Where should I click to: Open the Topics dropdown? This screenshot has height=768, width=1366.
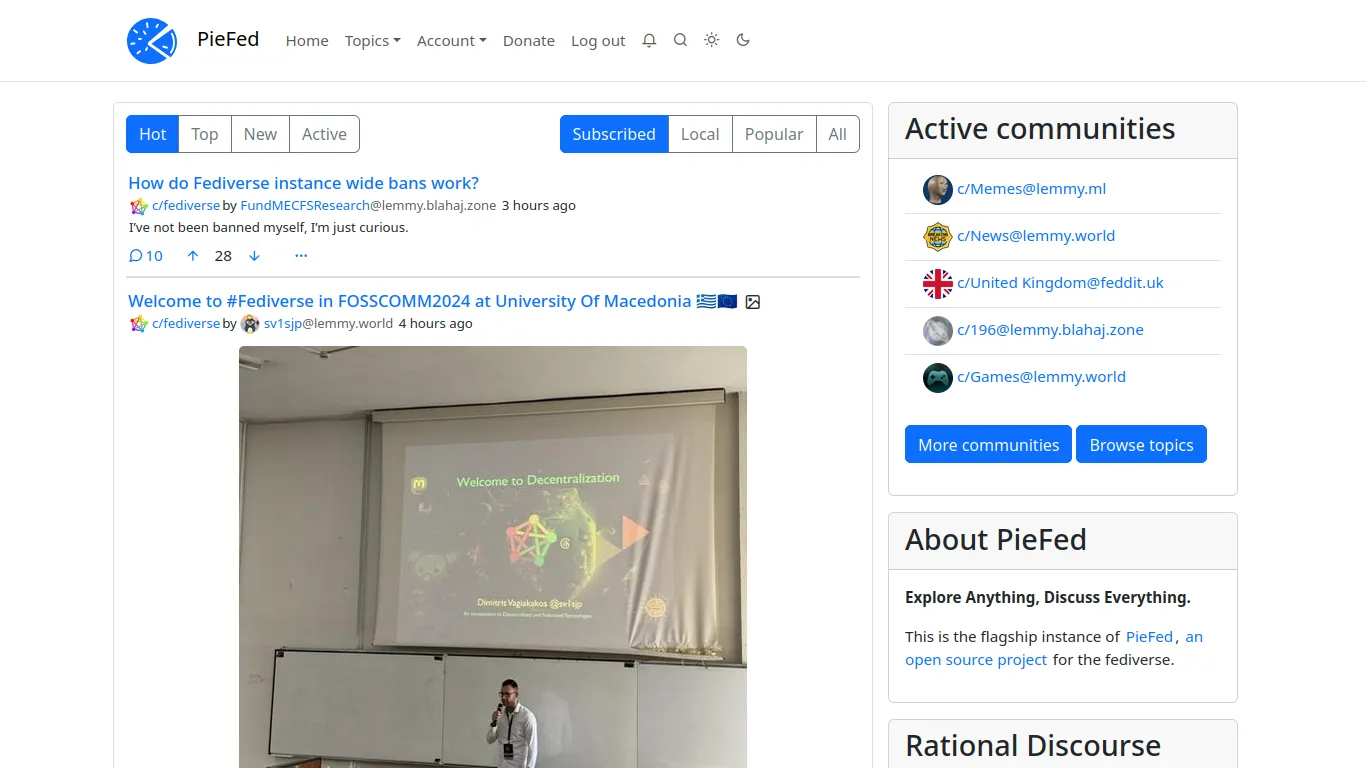[x=372, y=40]
